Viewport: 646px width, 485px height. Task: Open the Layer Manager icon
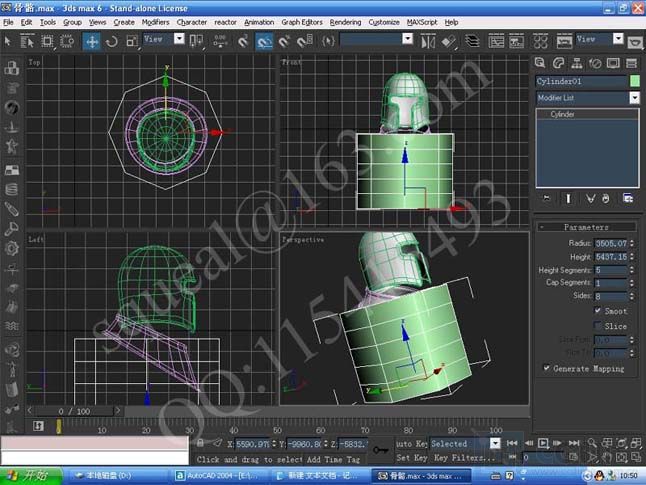472,41
